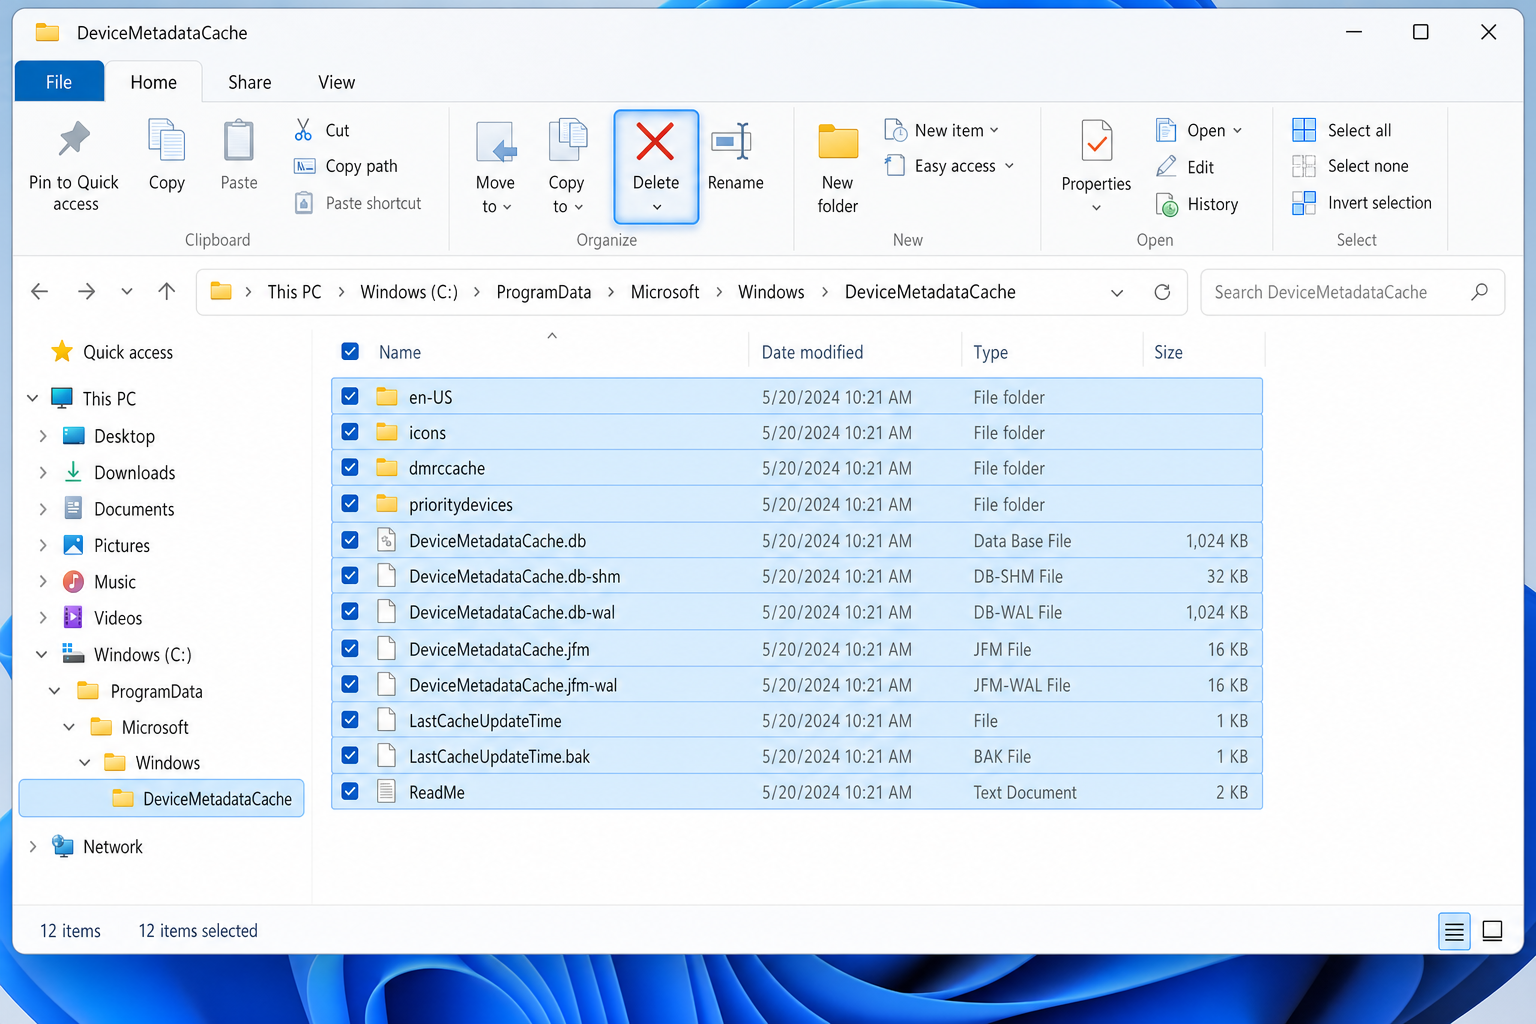Expand the Network tree node
The width and height of the screenshot is (1536, 1024).
[x=33, y=846]
